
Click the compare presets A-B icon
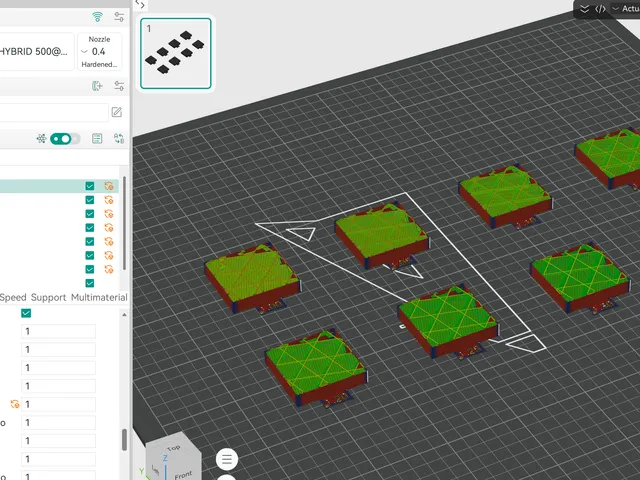tap(119, 139)
